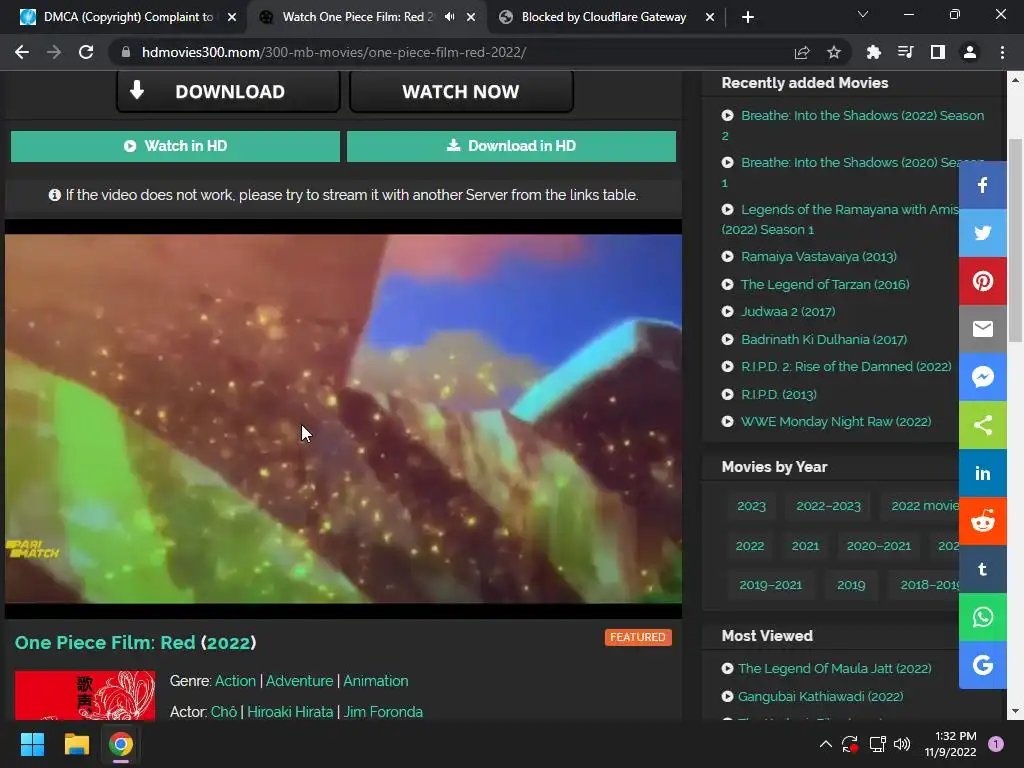1024x768 pixels.
Task: Go back to previous page
Action: click(x=22, y=52)
